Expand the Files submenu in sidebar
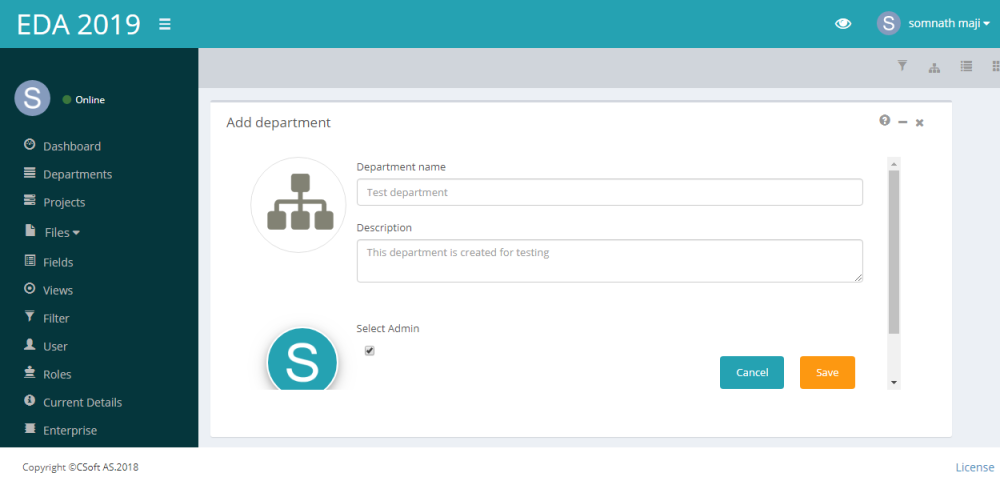The image size is (1000, 485). click(x=61, y=232)
